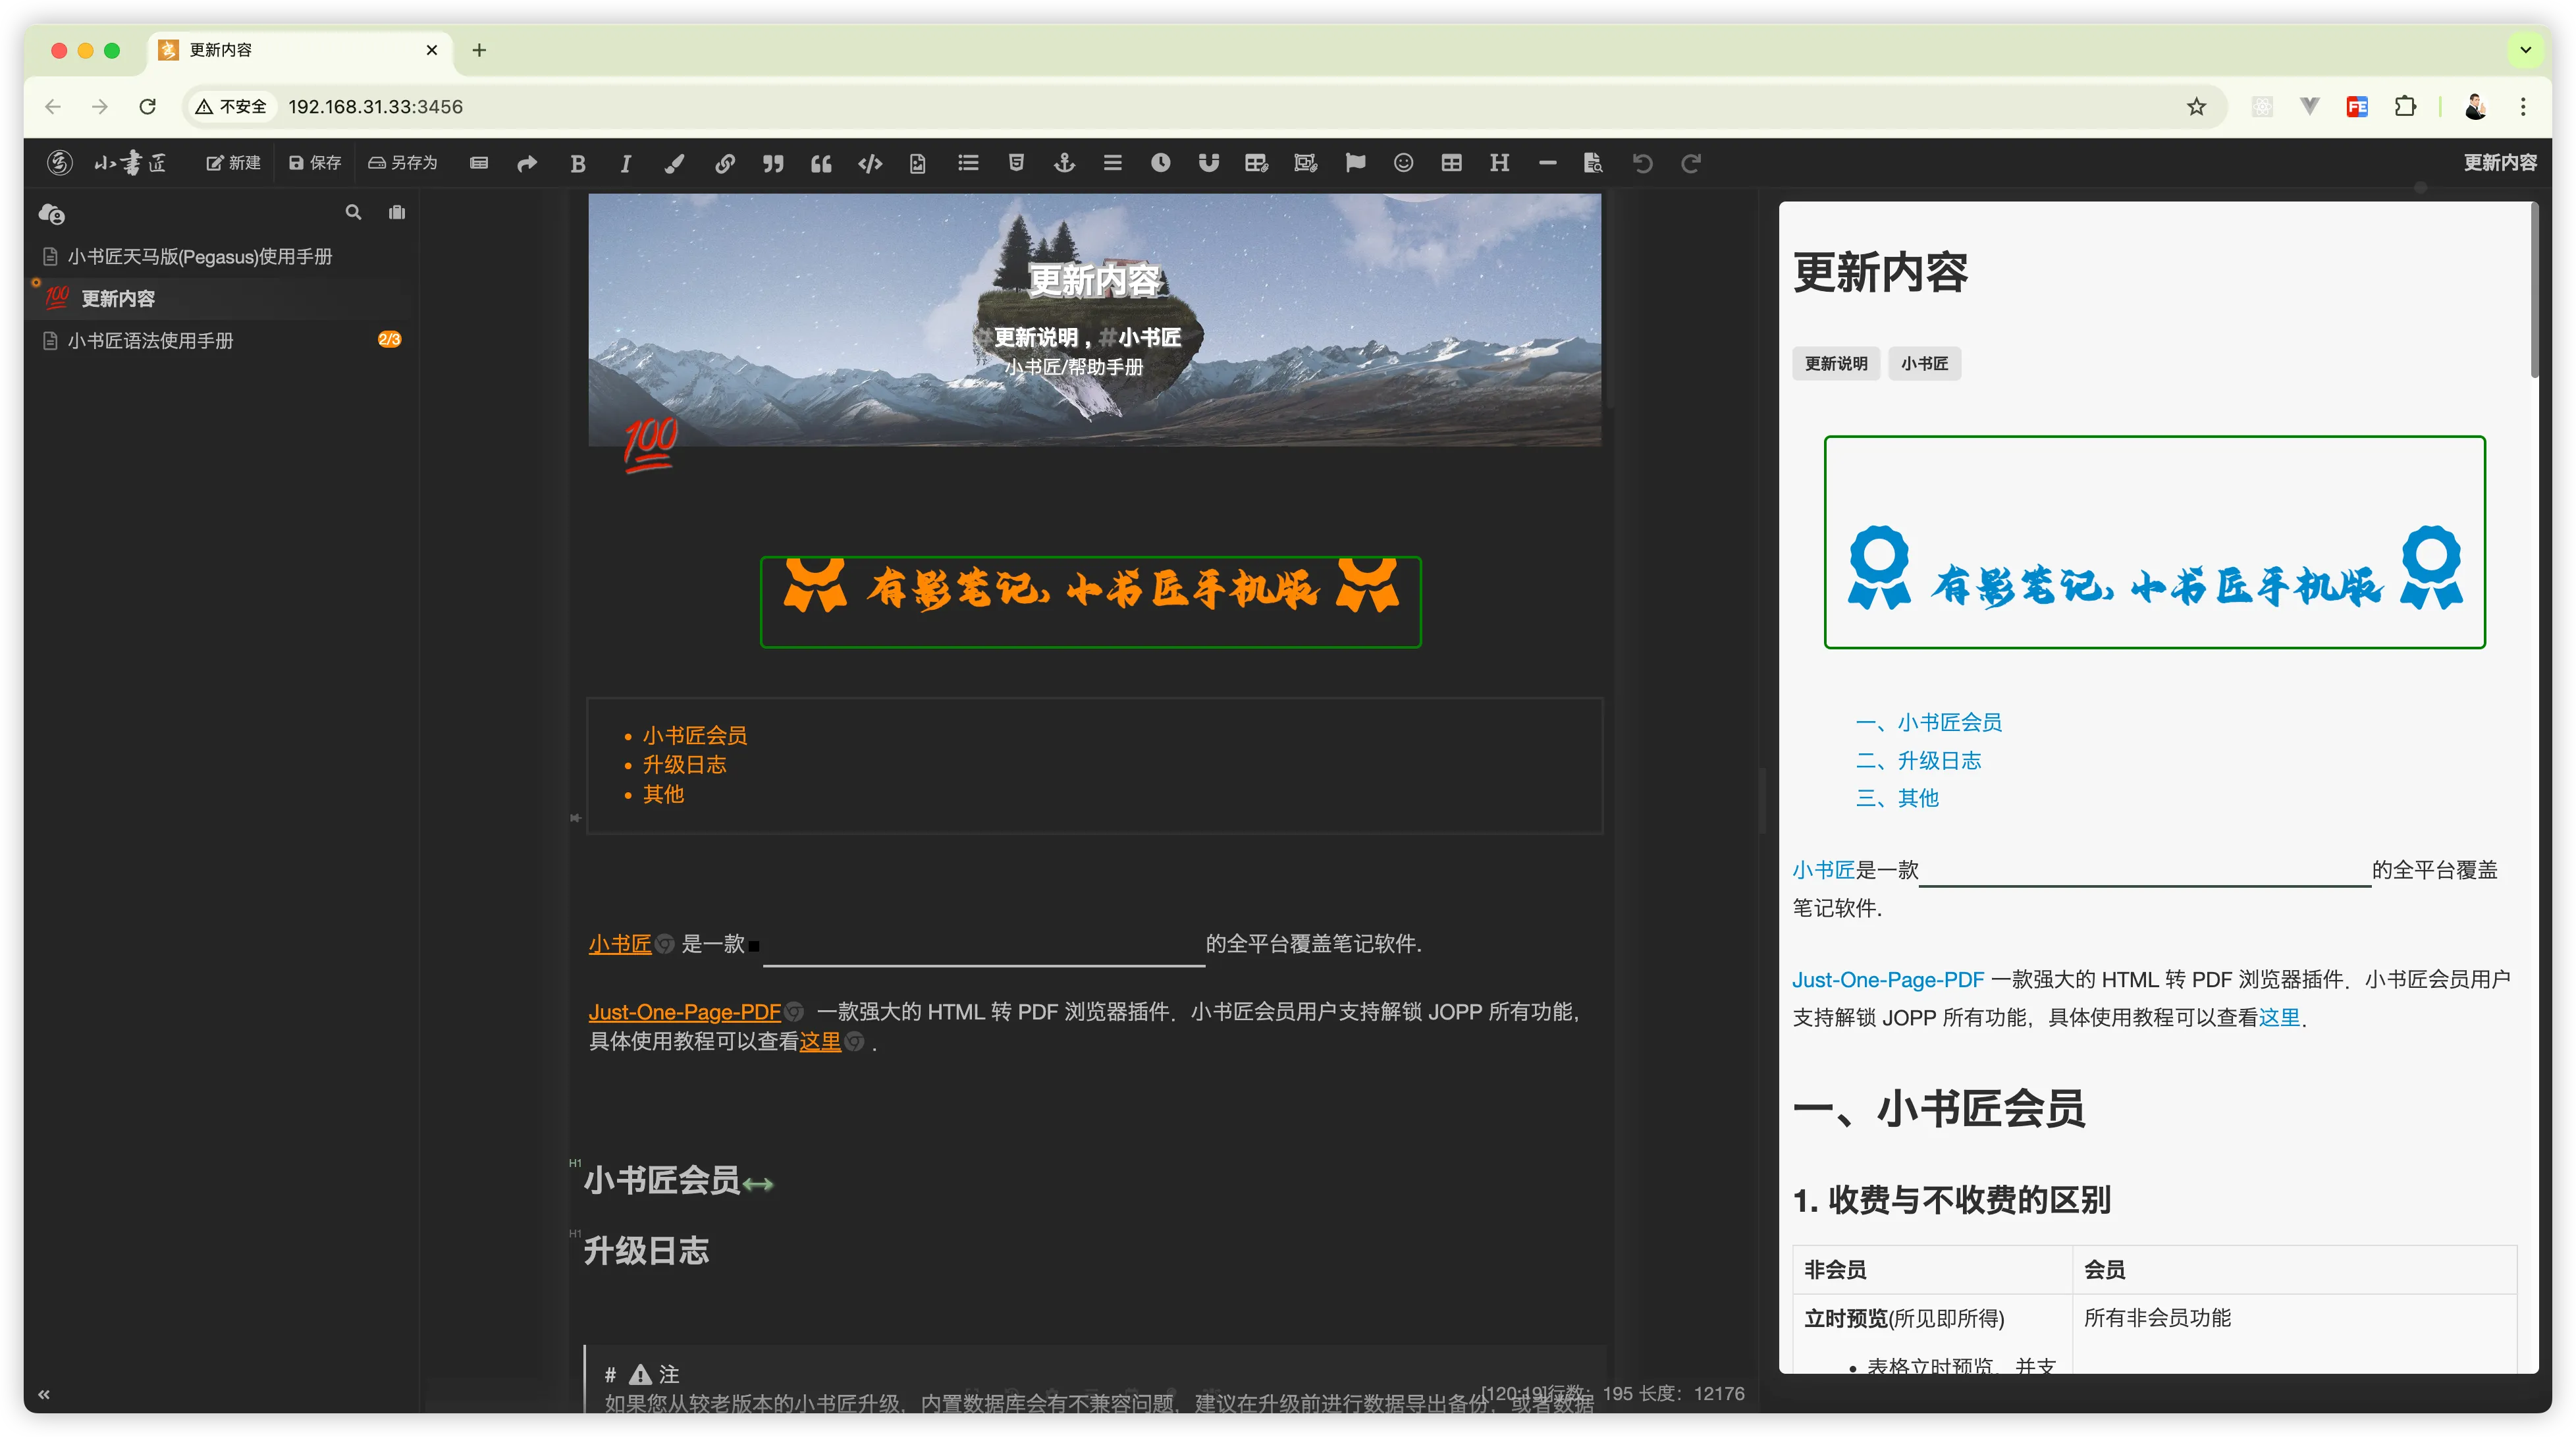Screen dimensions: 2576x1437
Task: Select the paintbrush highlight tool
Action: (x=675, y=163)
